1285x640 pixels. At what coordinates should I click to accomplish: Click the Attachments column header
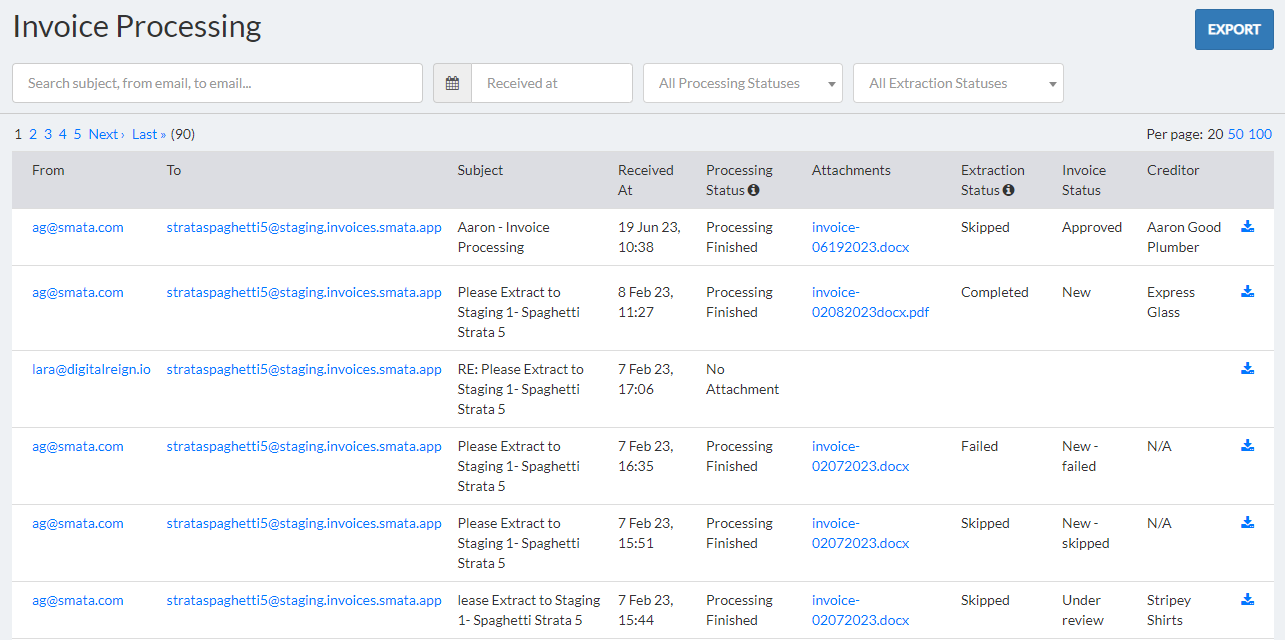[x=851, y=170]
